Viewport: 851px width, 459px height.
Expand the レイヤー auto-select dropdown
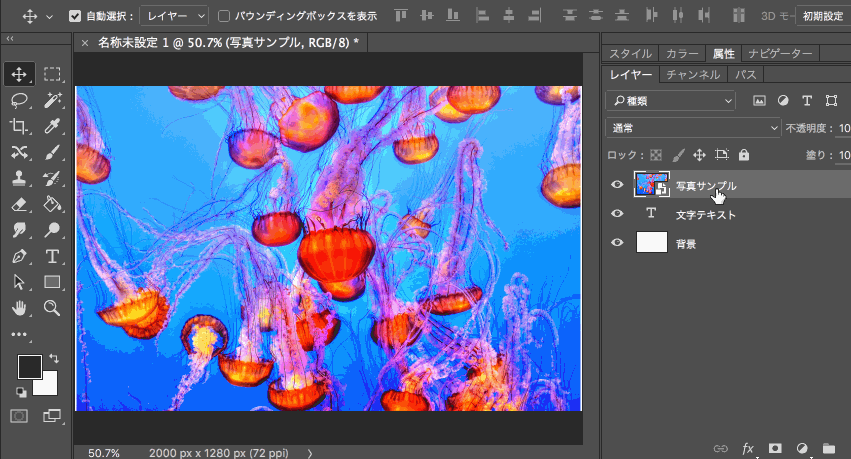pyautogui.click(x=174, y=16)
